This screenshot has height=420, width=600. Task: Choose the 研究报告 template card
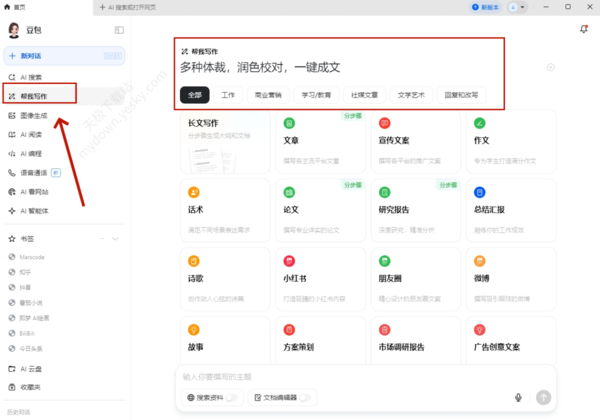(416, 211)
